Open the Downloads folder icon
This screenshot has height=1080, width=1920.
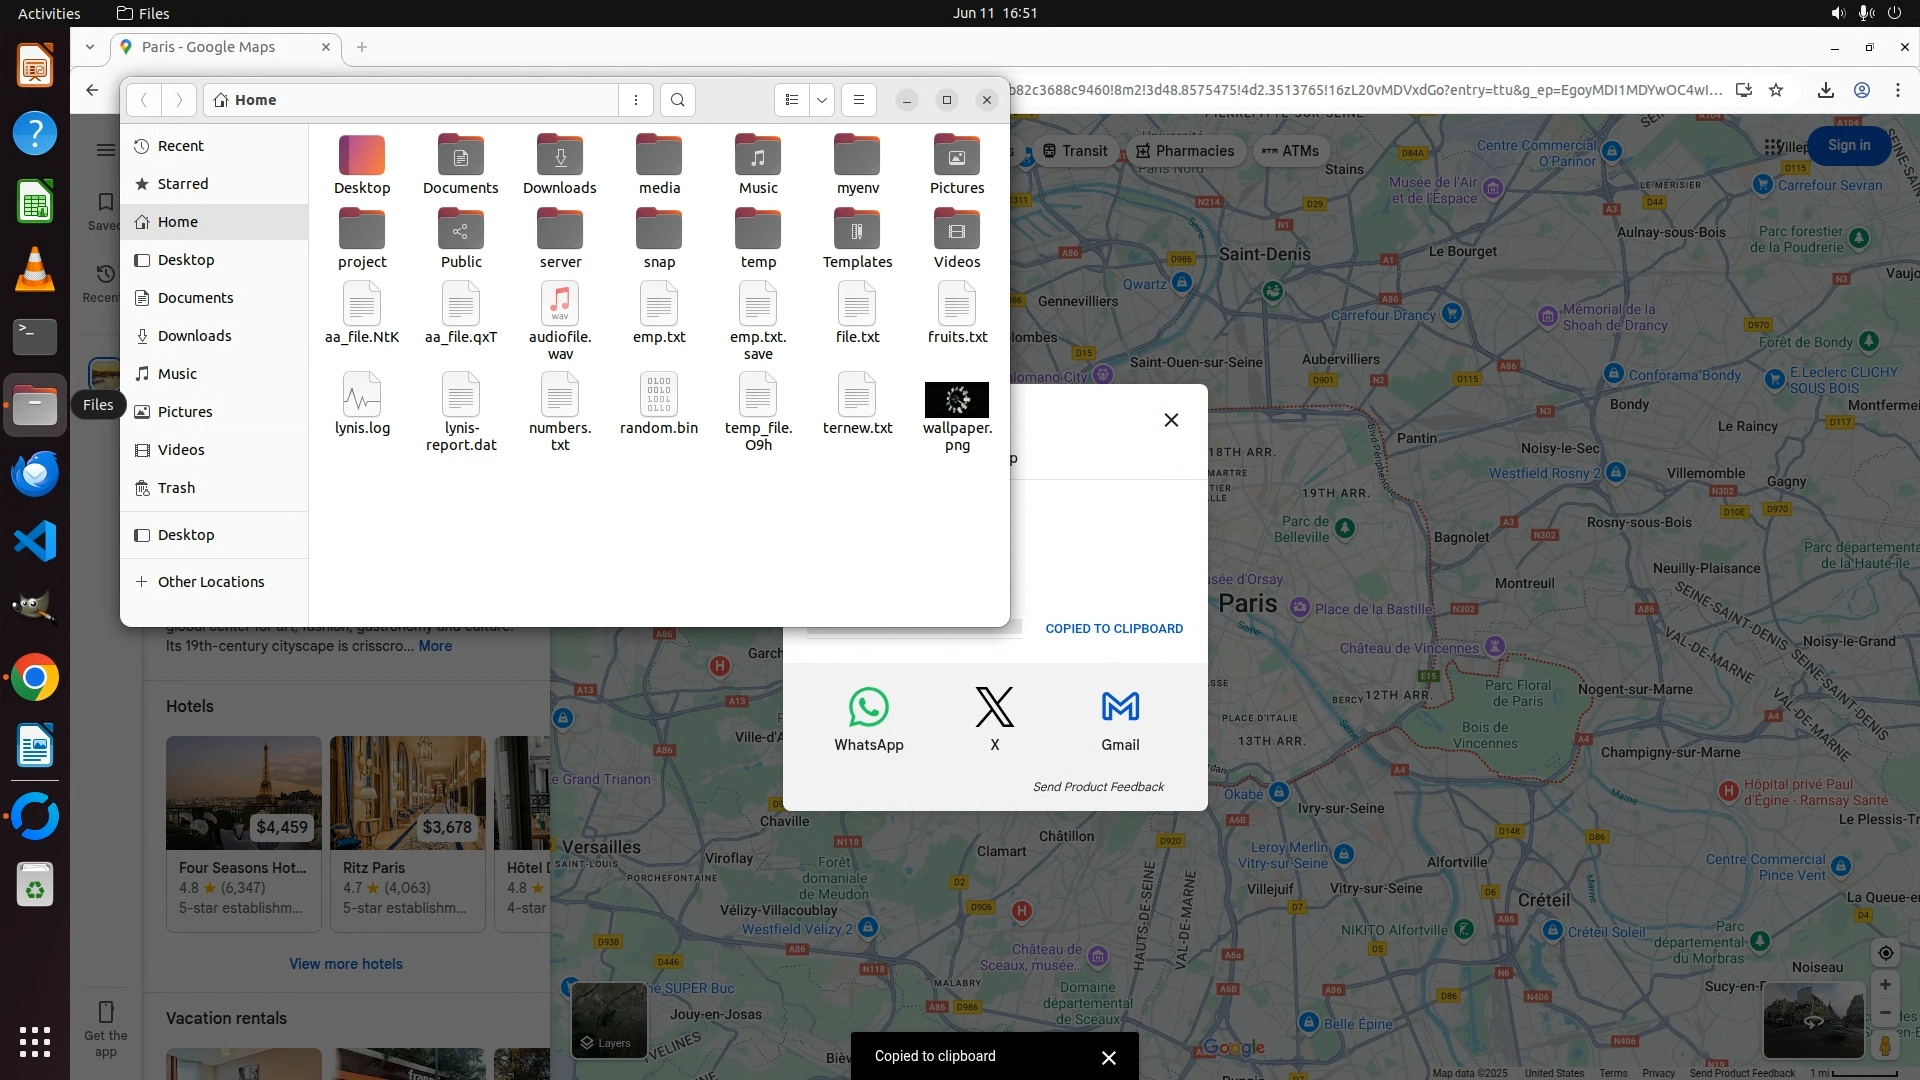(559, 156)
